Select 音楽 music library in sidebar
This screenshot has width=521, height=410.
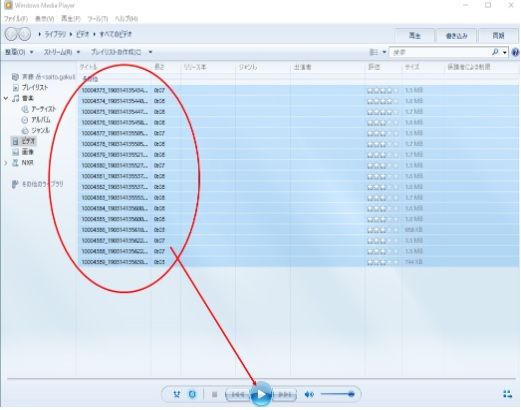click(28, 98)
